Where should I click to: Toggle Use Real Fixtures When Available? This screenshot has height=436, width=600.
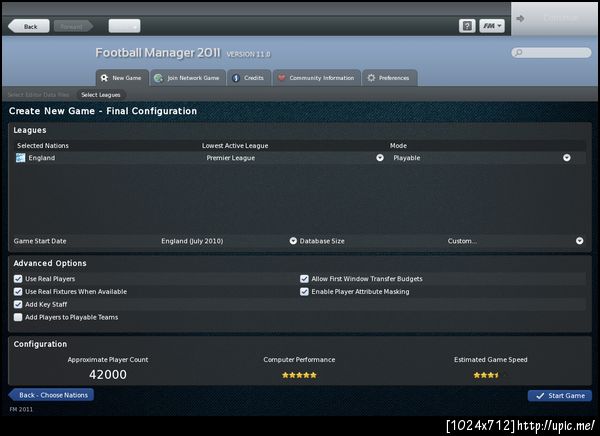18,292
